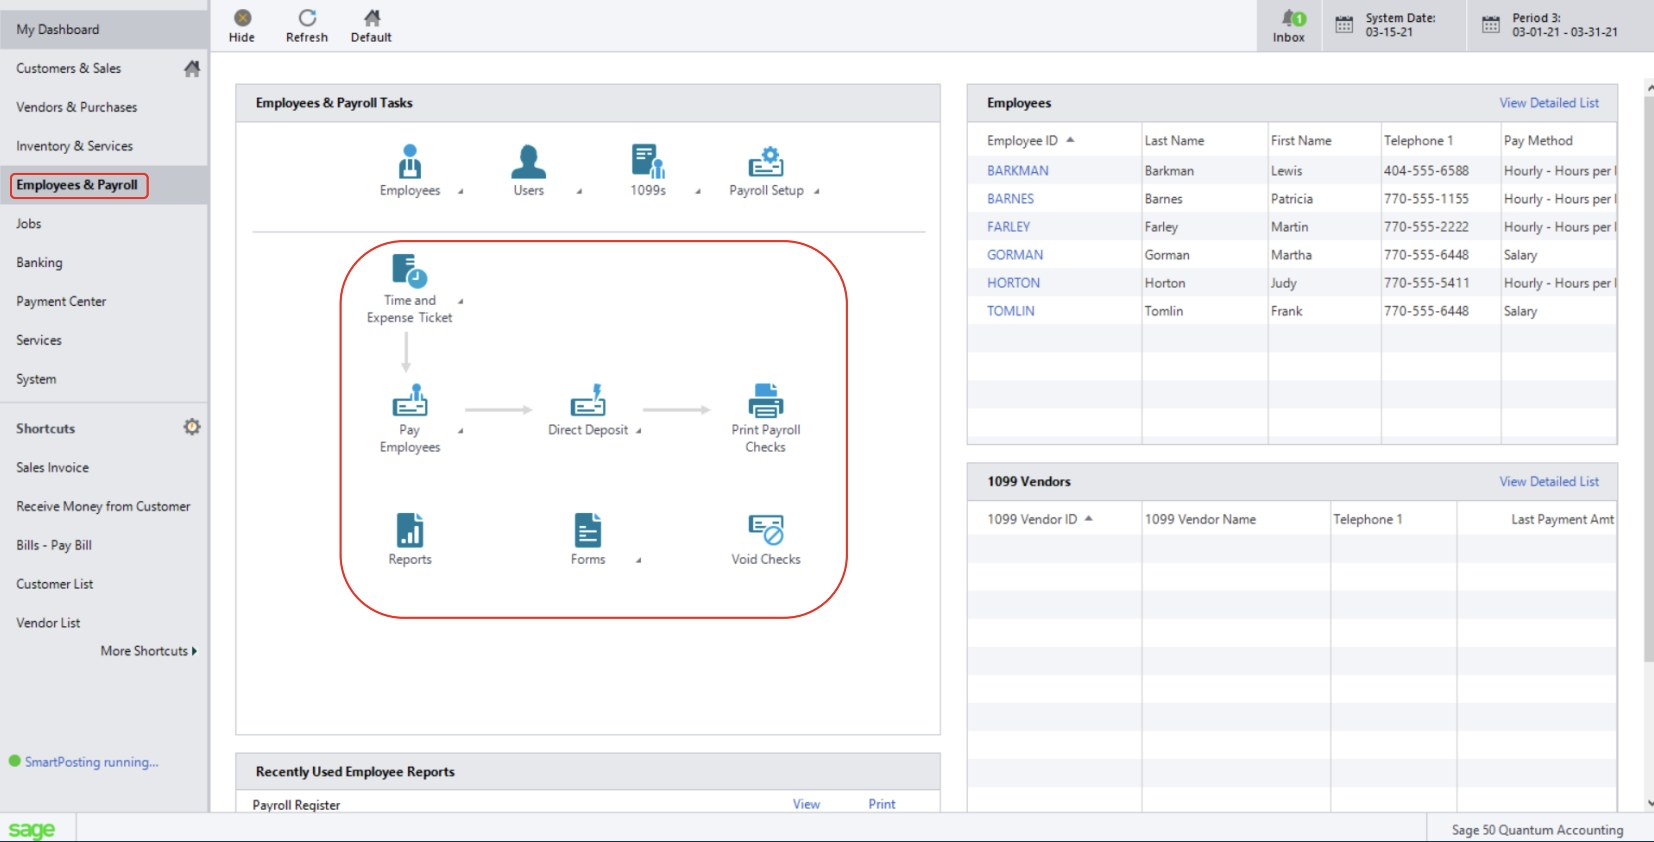The image size is (1654, 842).
Task: Go to Banking navigation item
Action: [x=39, y=263]
